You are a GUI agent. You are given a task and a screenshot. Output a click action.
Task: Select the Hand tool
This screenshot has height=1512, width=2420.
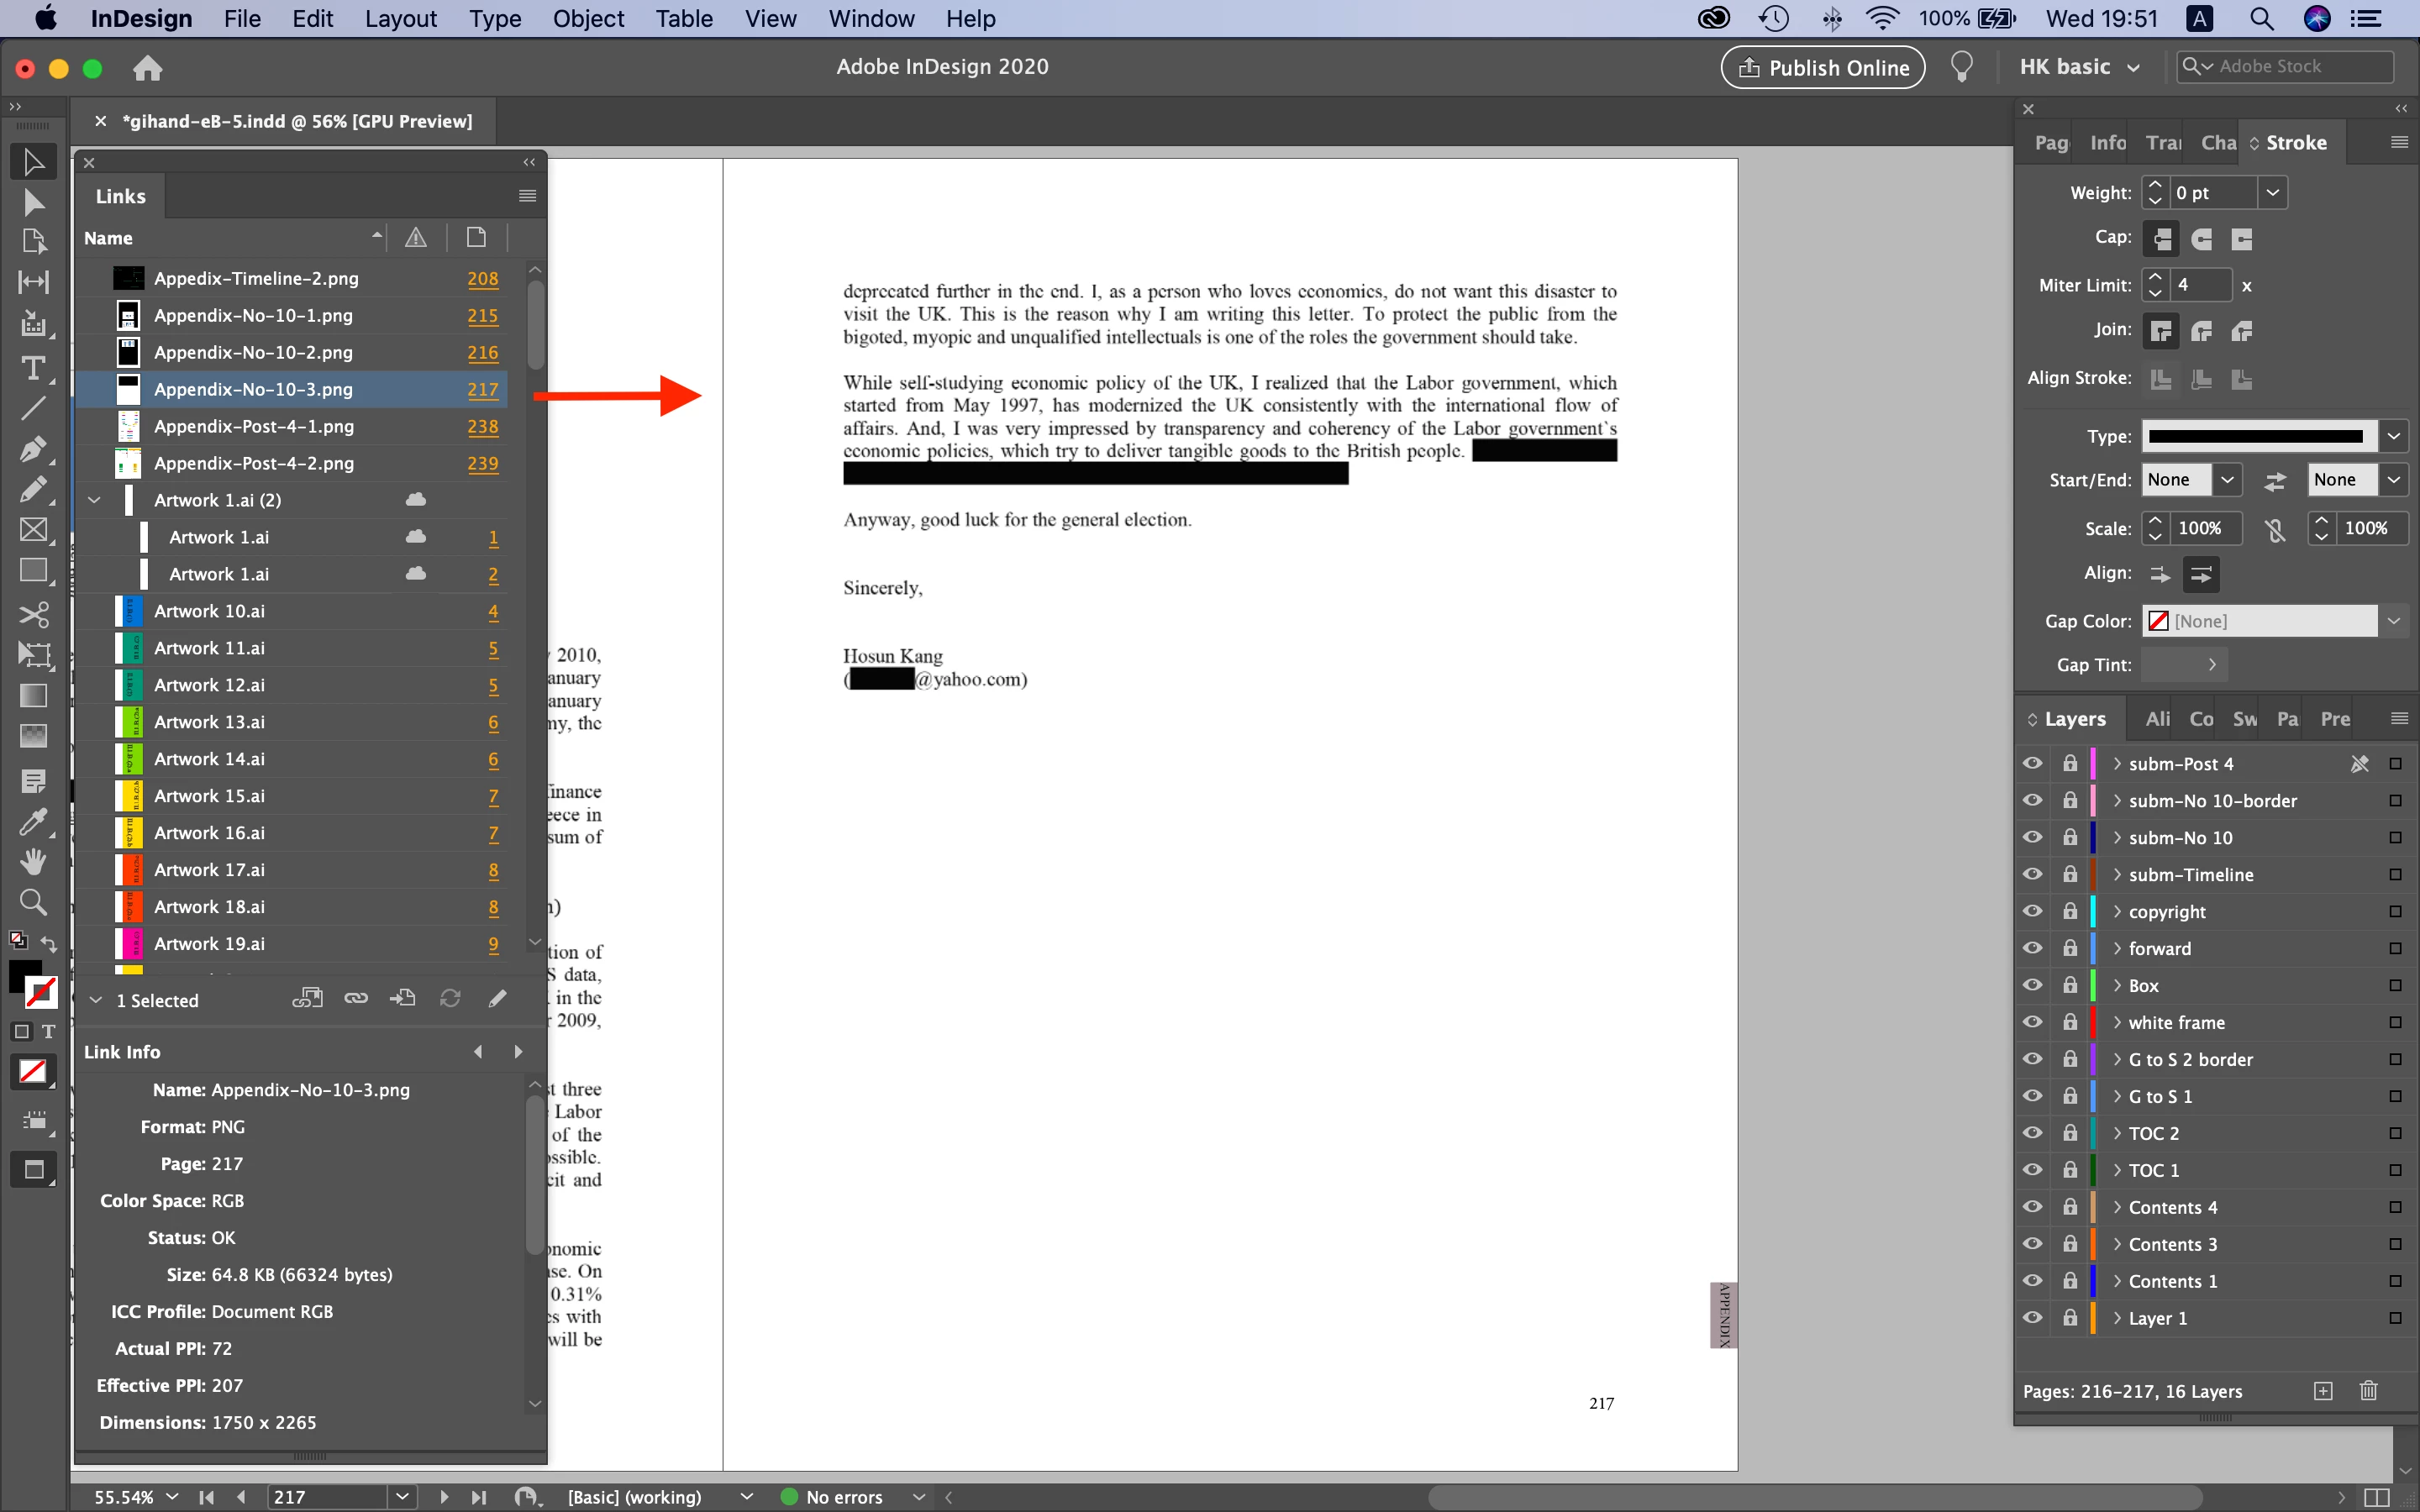33,862
